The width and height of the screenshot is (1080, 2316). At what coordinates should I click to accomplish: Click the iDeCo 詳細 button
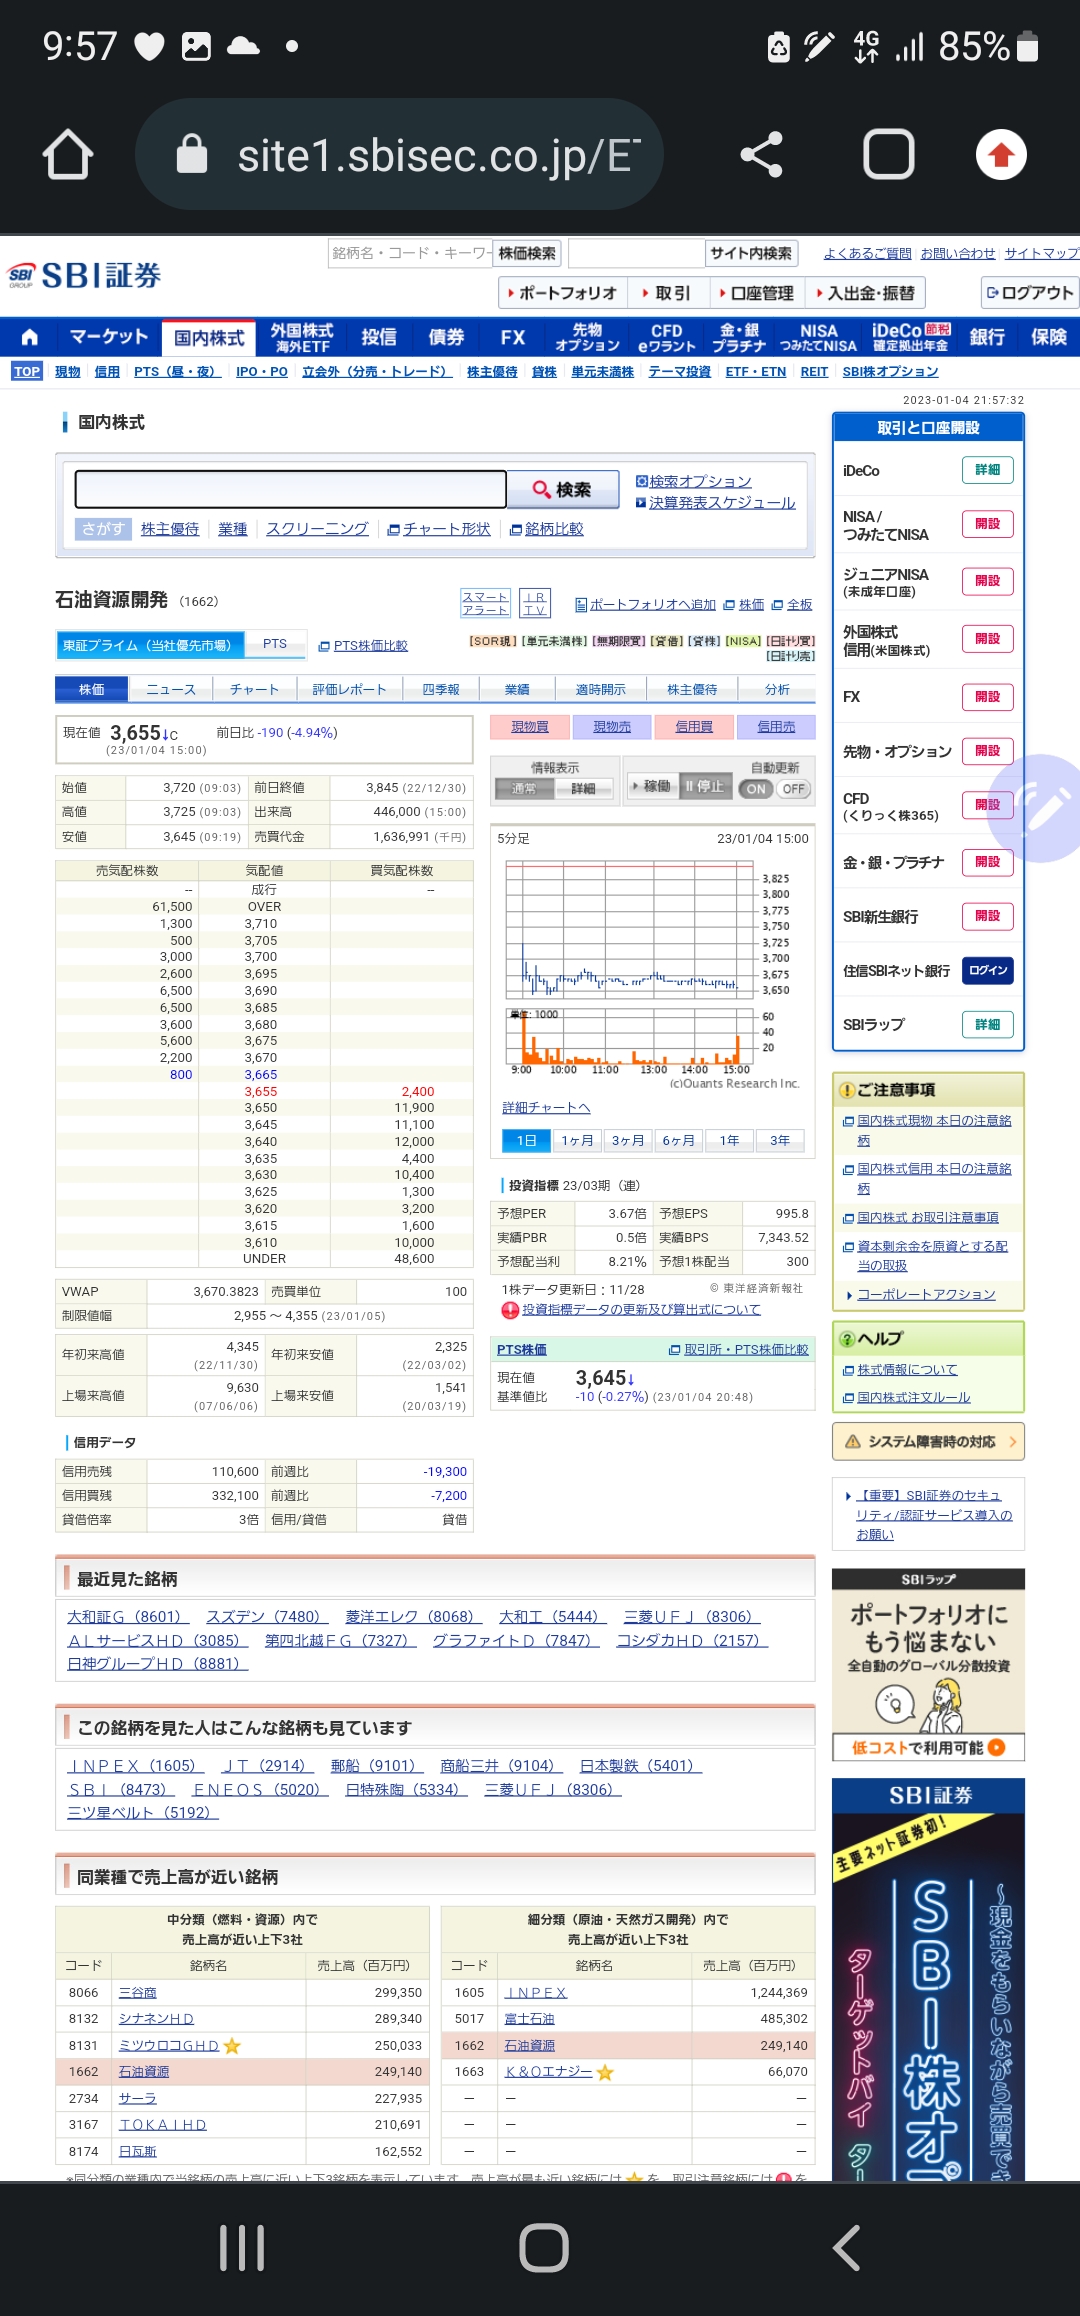(987, 470)
